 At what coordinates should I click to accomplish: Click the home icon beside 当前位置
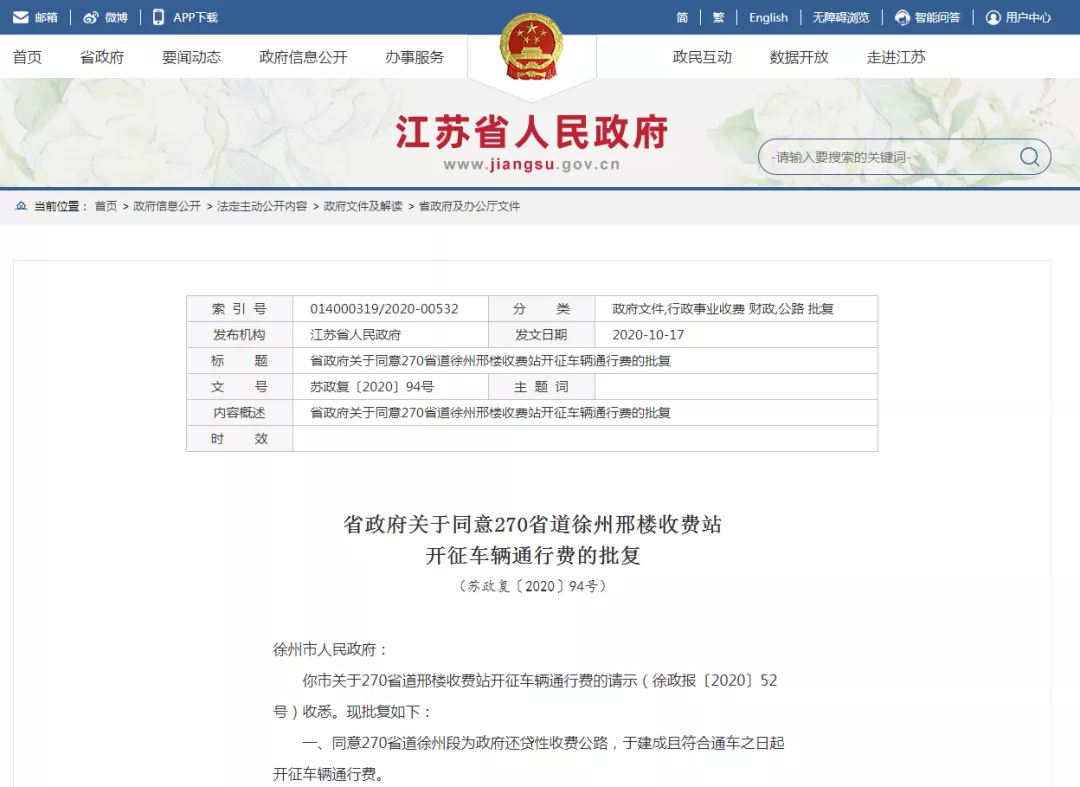click(x=21, y=206)
